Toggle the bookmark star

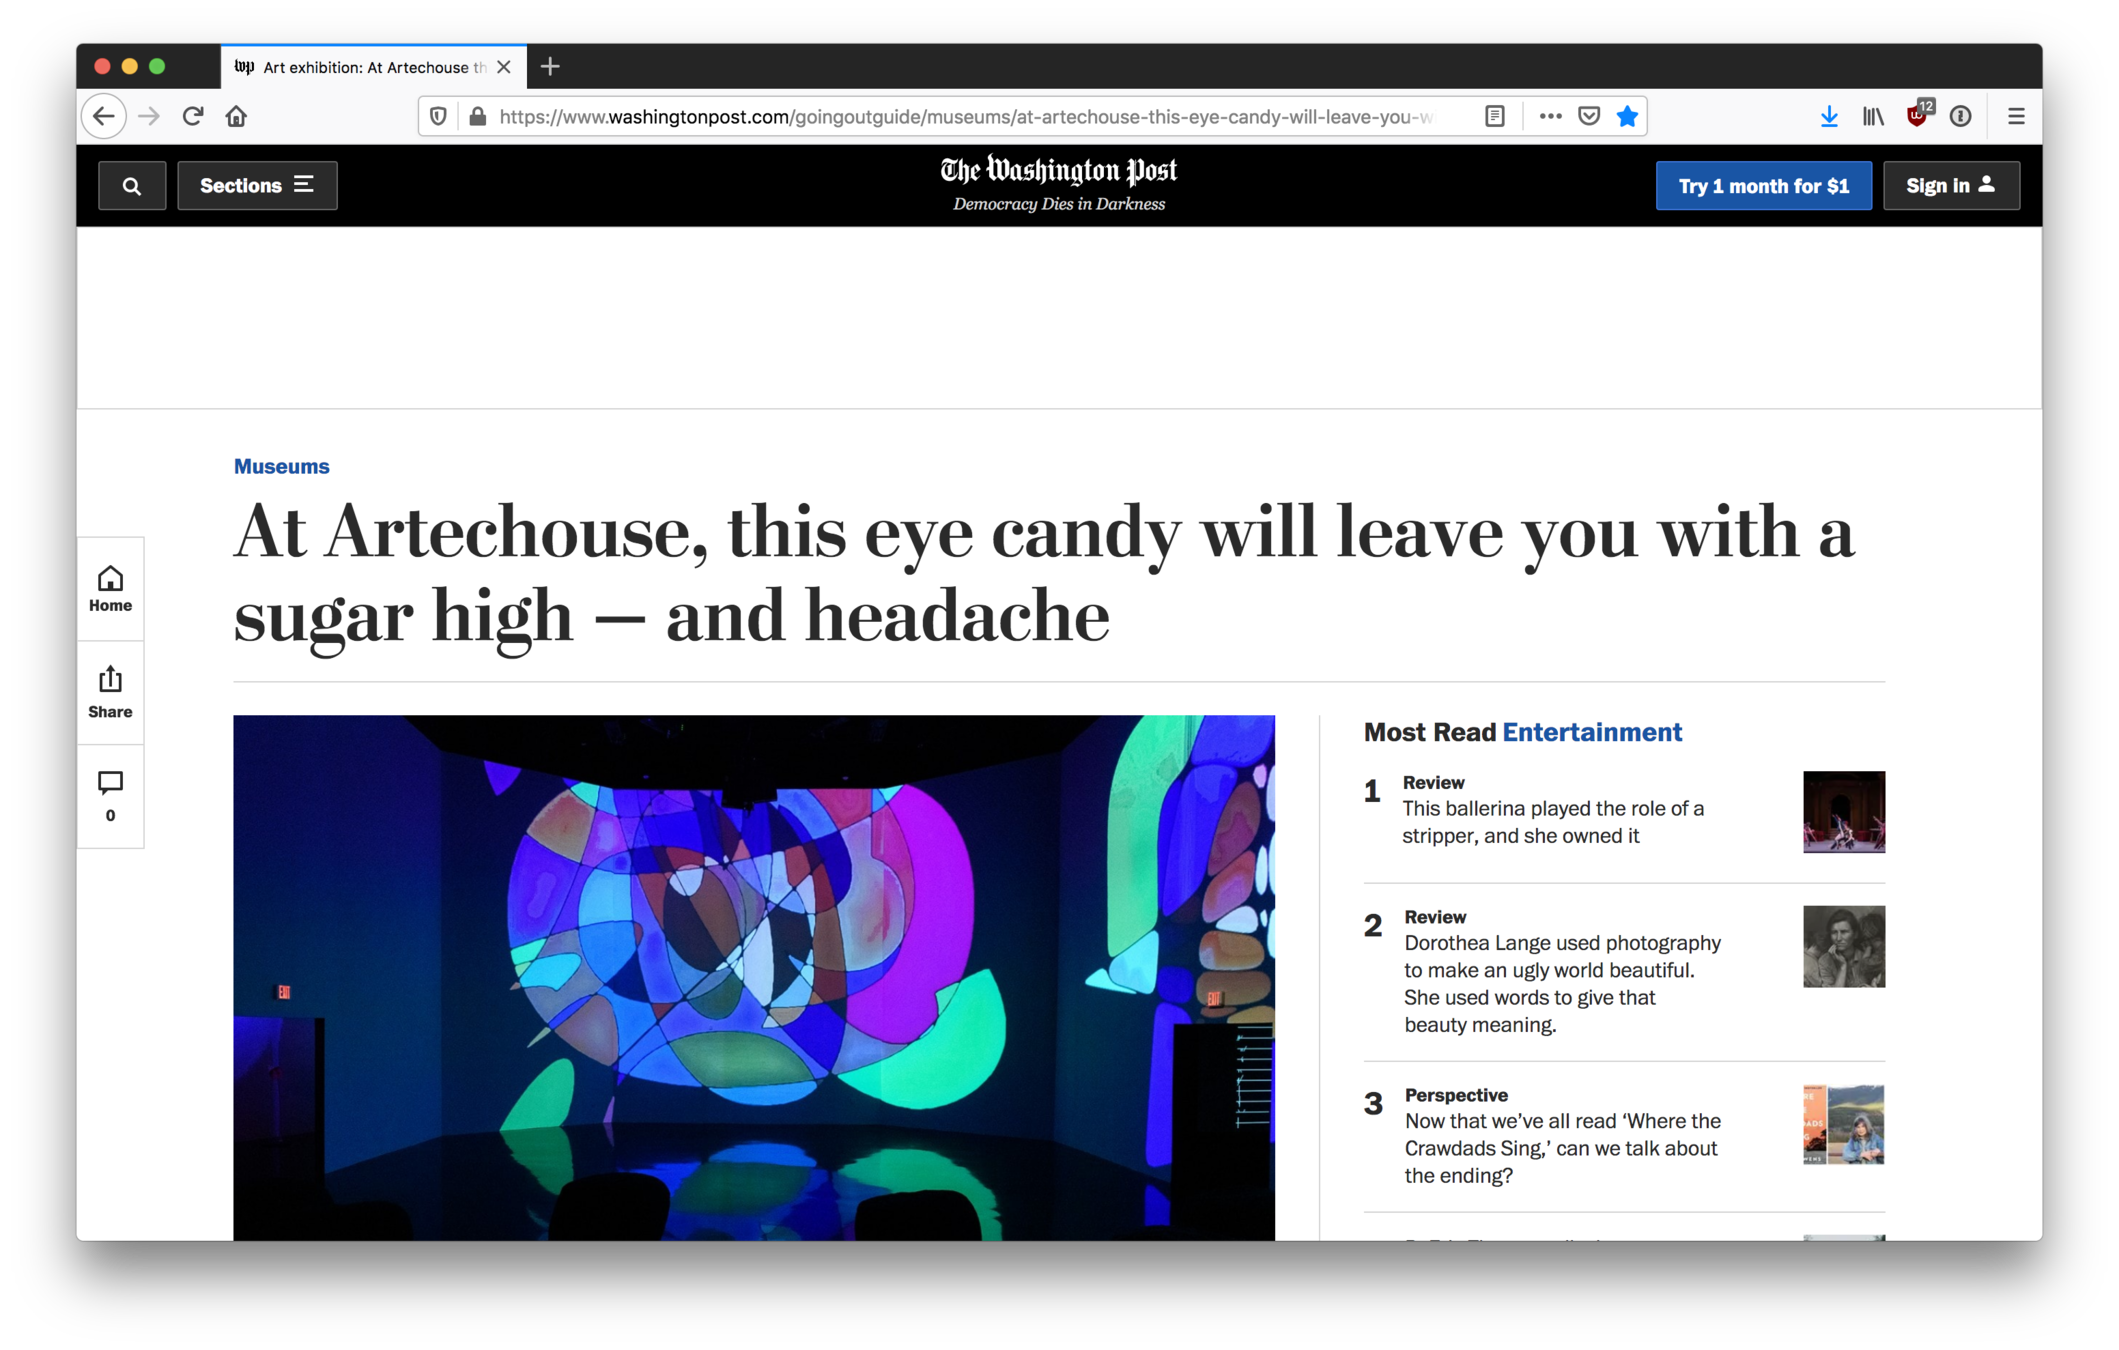1627,117
